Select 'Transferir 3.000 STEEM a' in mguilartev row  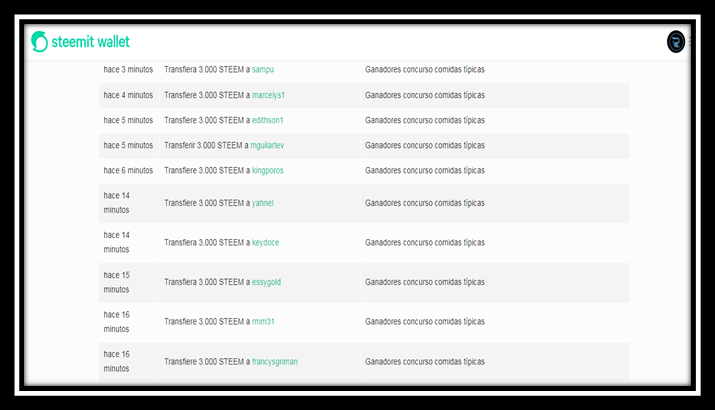point(206,145)
